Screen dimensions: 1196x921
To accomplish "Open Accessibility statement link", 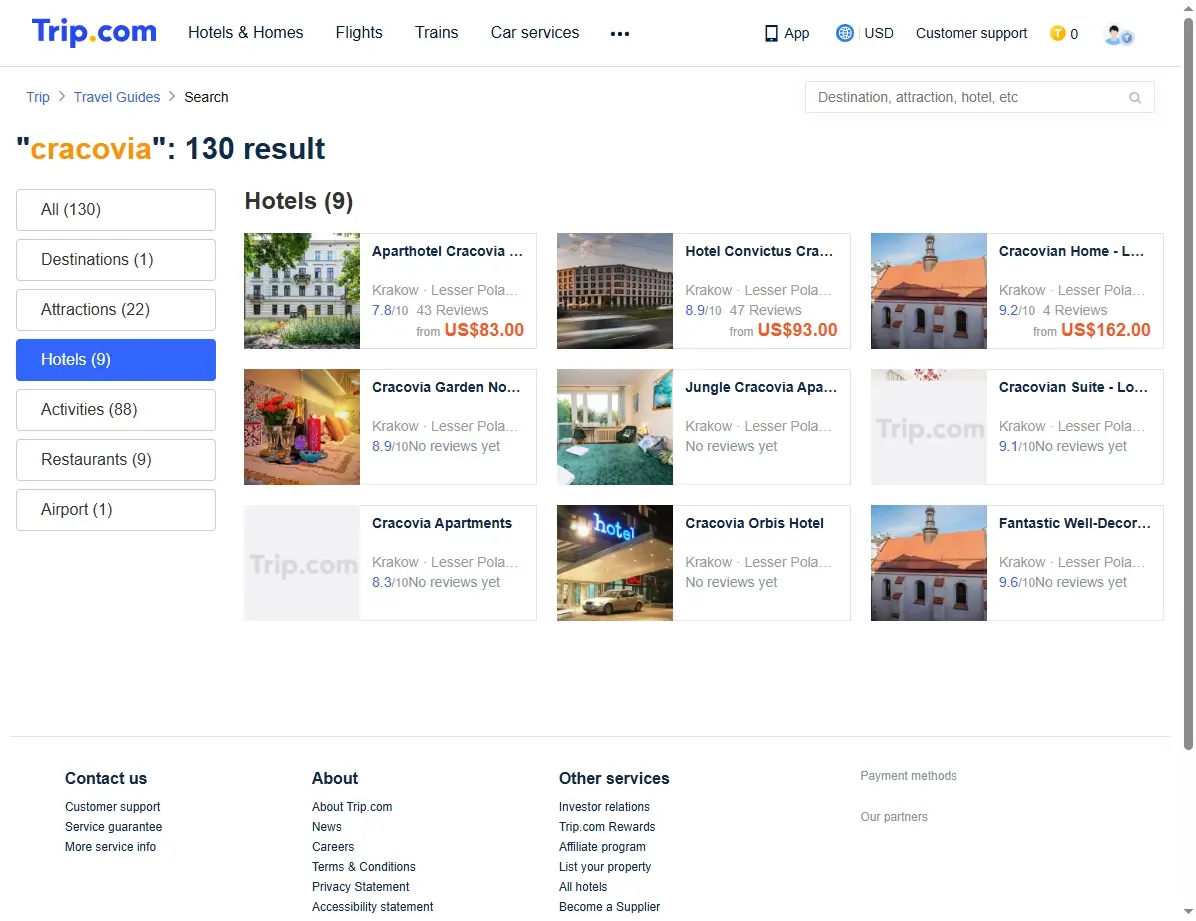I will coord(372,907).
